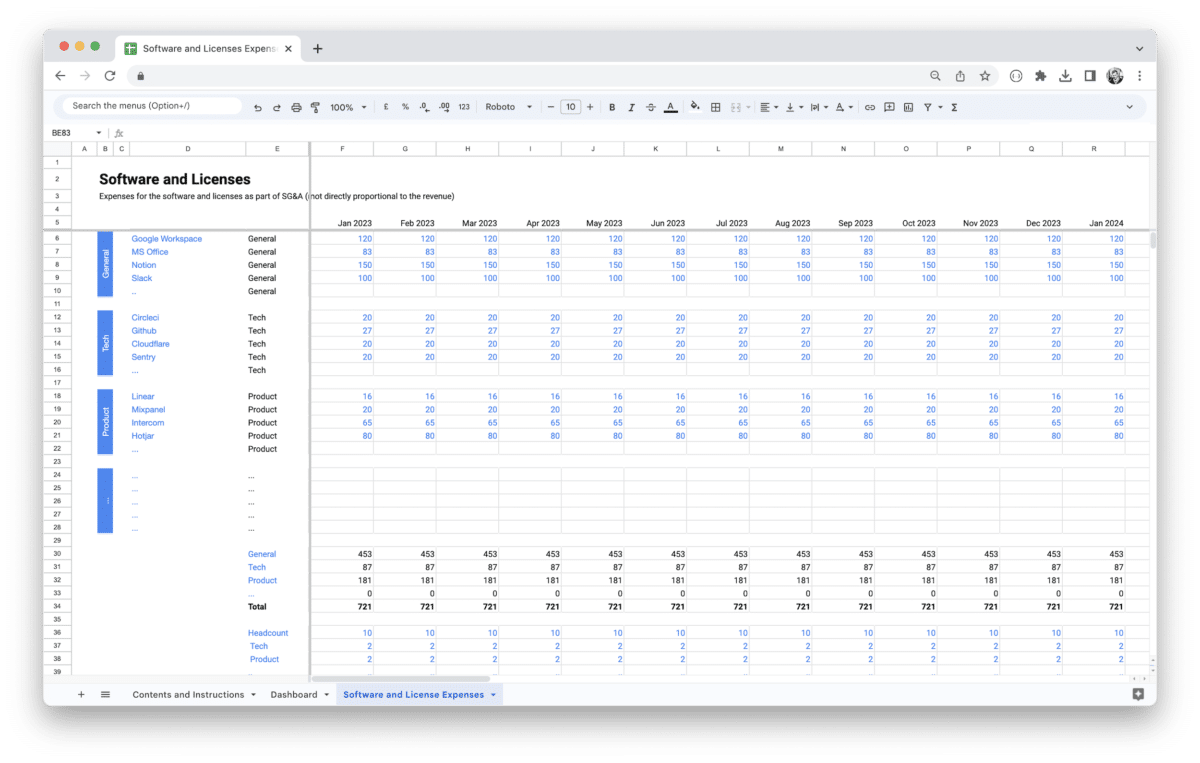This screenshot has width=1200, height=763.
Task: Open the Fill color tool
Action: 694,106
